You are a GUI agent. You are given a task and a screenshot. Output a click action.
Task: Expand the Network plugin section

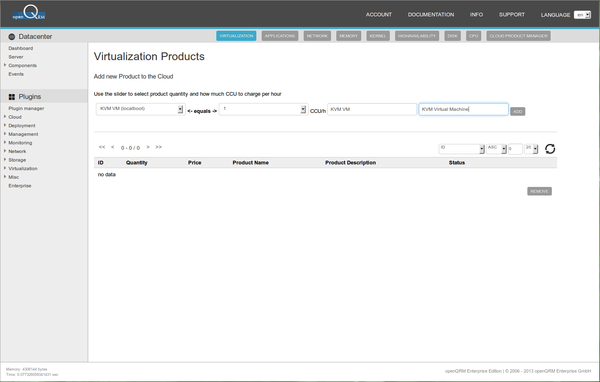pos(17,151)
